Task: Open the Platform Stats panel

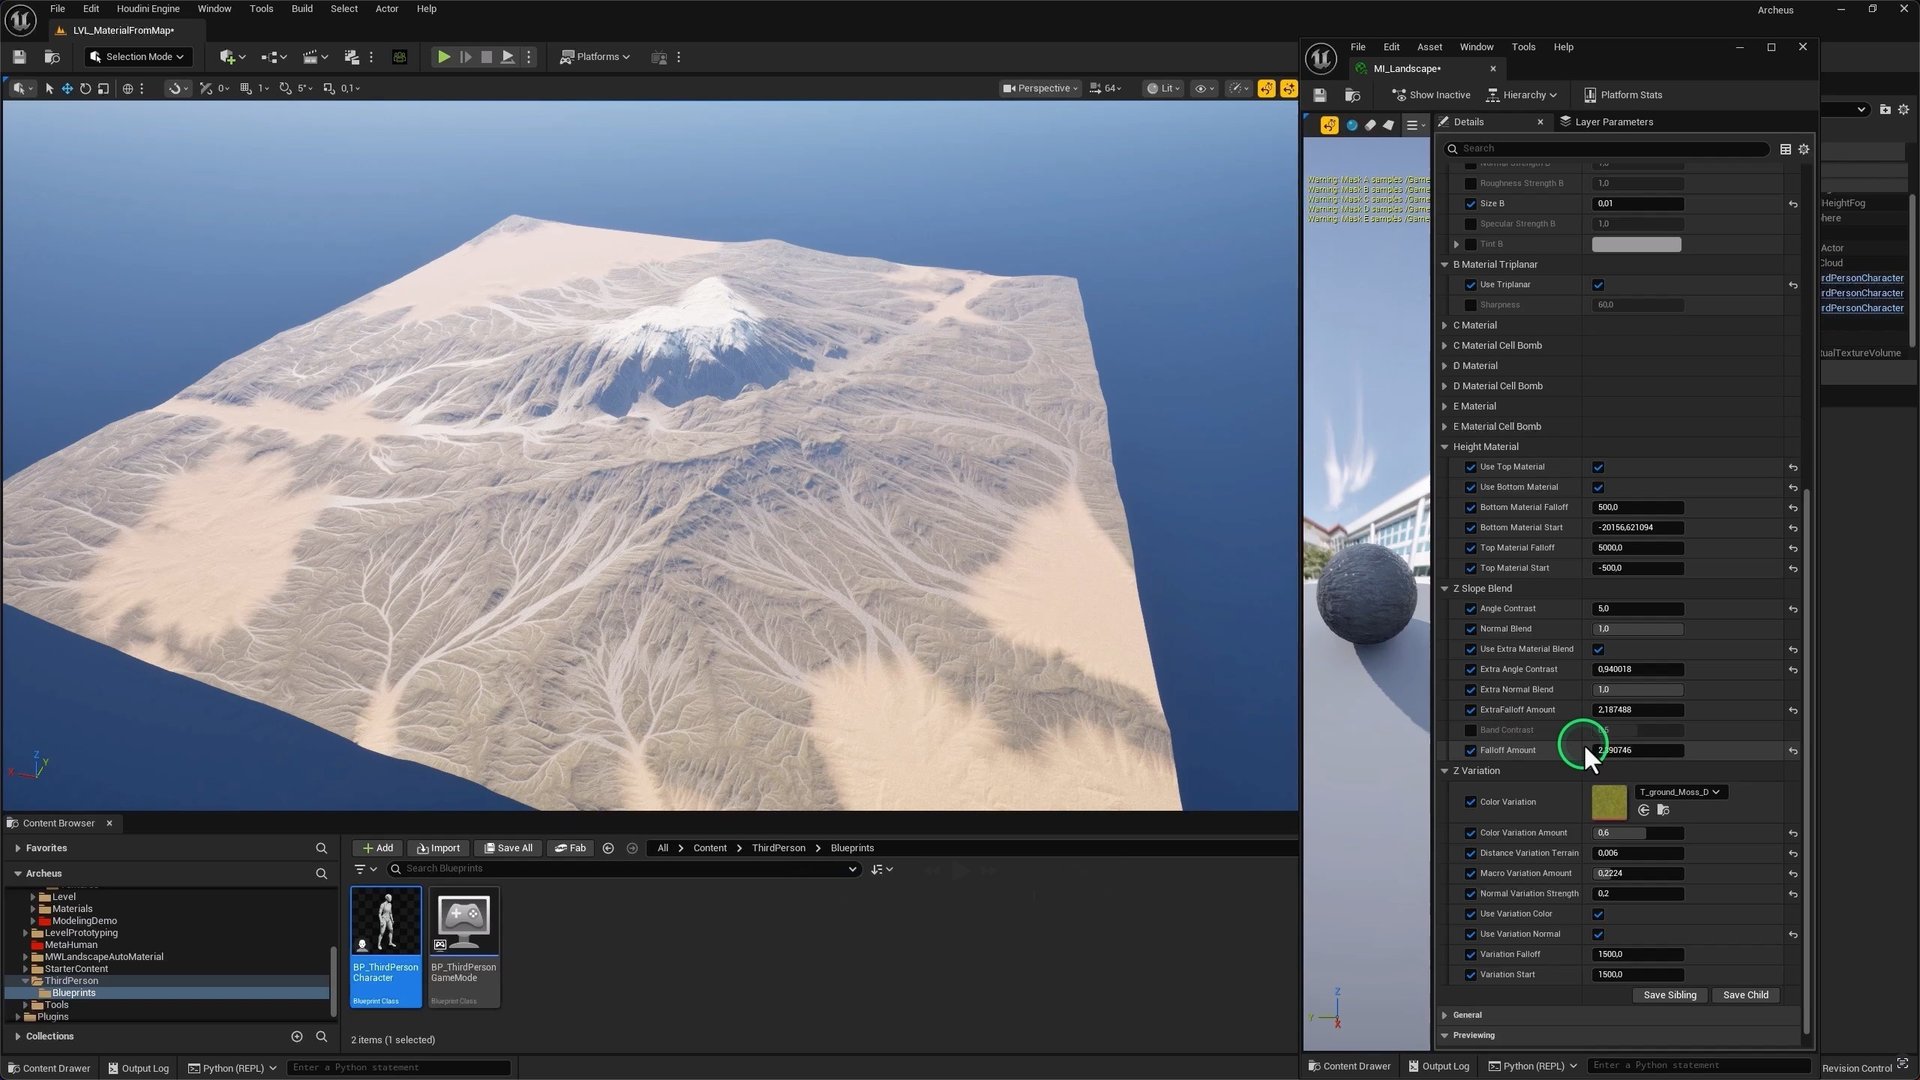Action: (x=1623, y=95)
